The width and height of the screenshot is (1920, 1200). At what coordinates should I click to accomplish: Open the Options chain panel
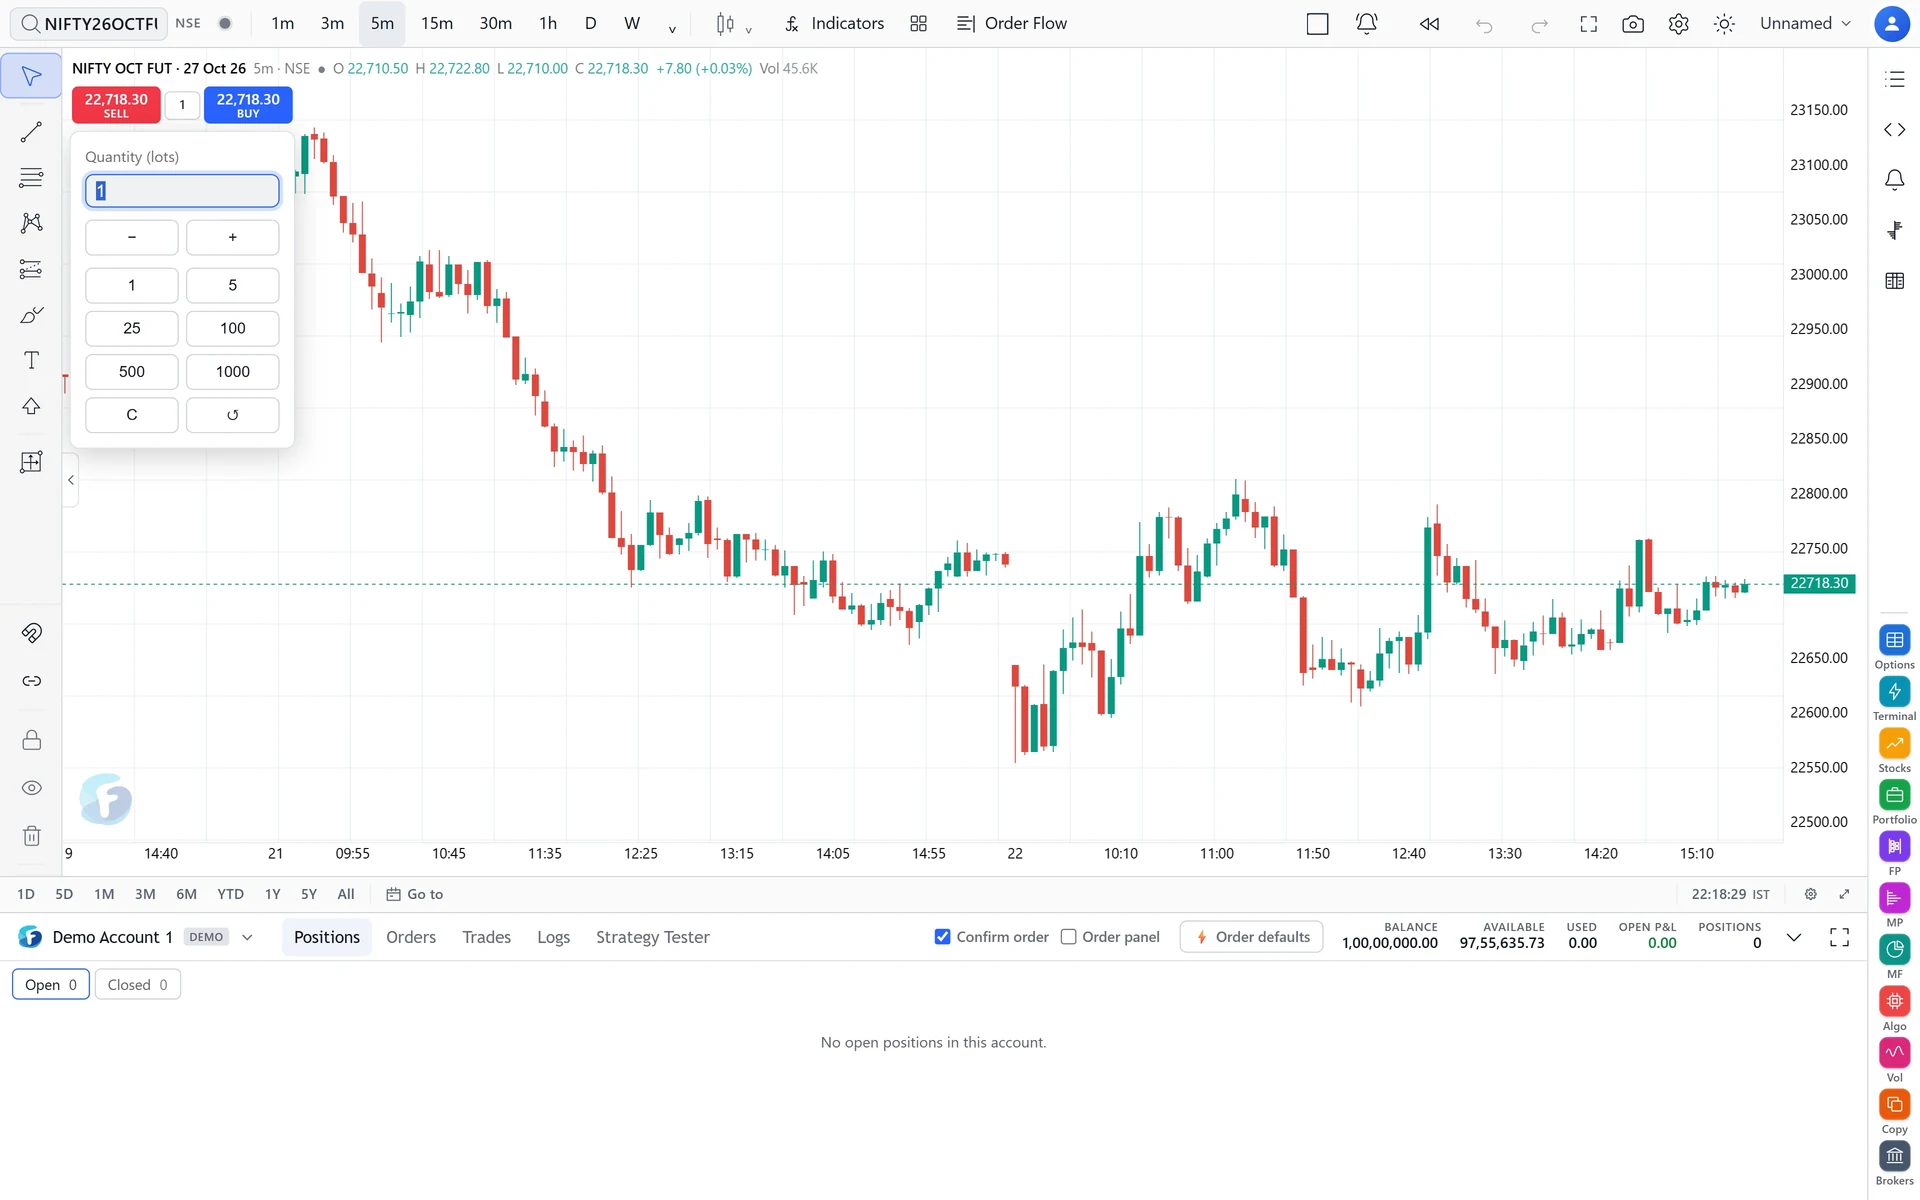click(1894, 640)
